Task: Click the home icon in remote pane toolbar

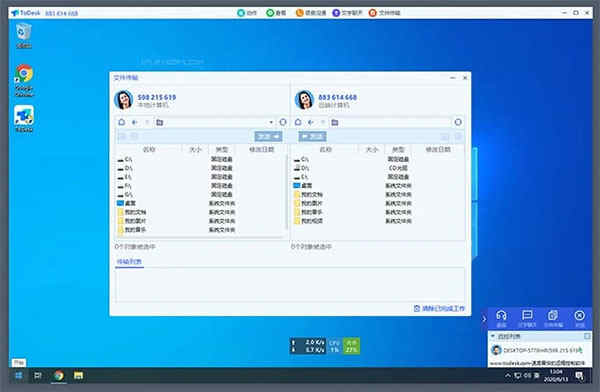Action: 298,122
